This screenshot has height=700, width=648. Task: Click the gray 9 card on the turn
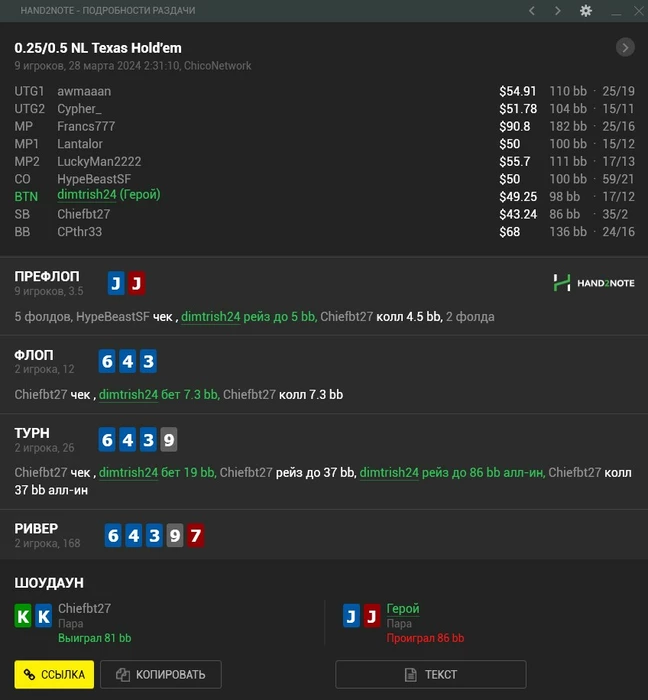(169, 440)
